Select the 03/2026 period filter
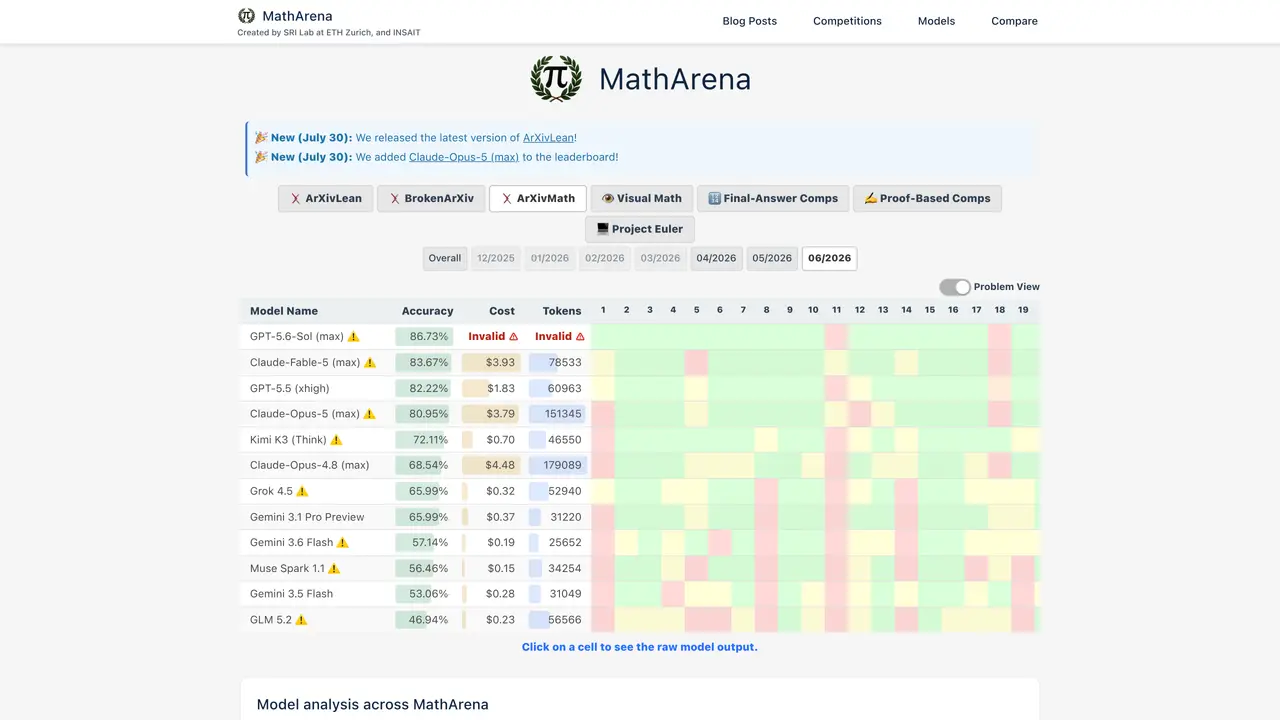 pos(660,258)
